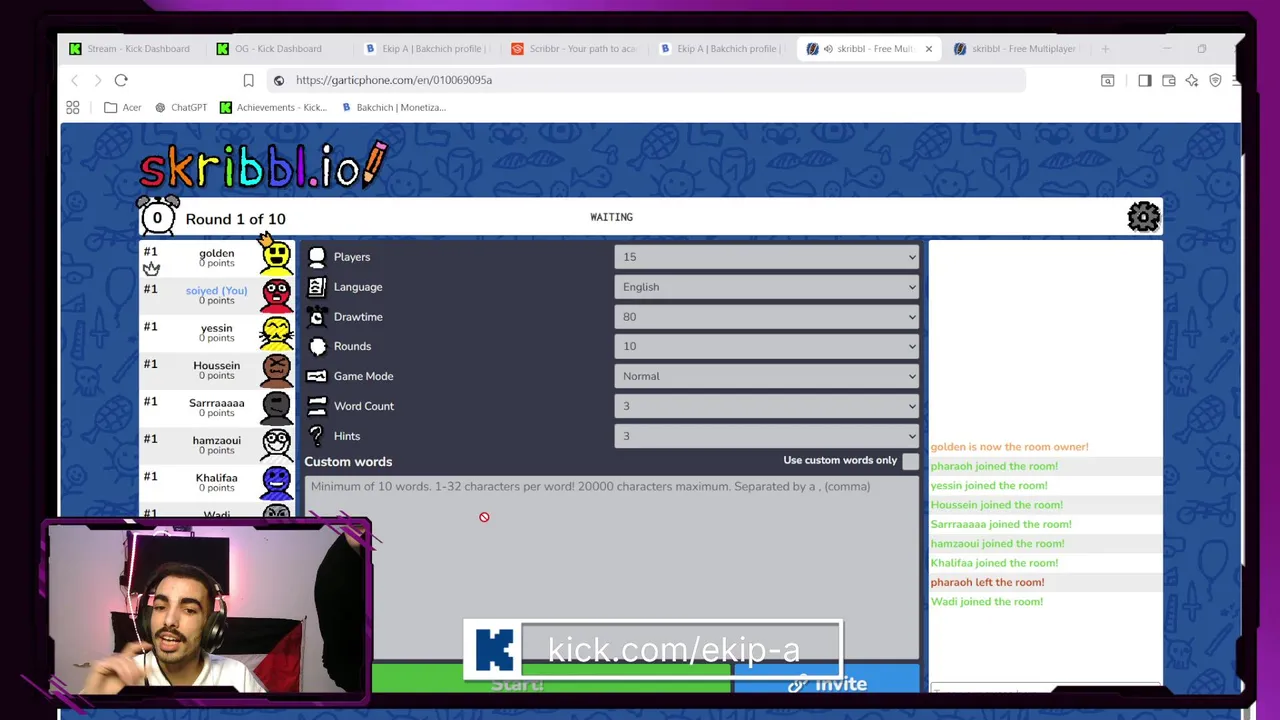The height and width of the screenshot is (720, 1280).
Task: Go back in browser history
Action: pyautogui.click(x=74, y=80)
